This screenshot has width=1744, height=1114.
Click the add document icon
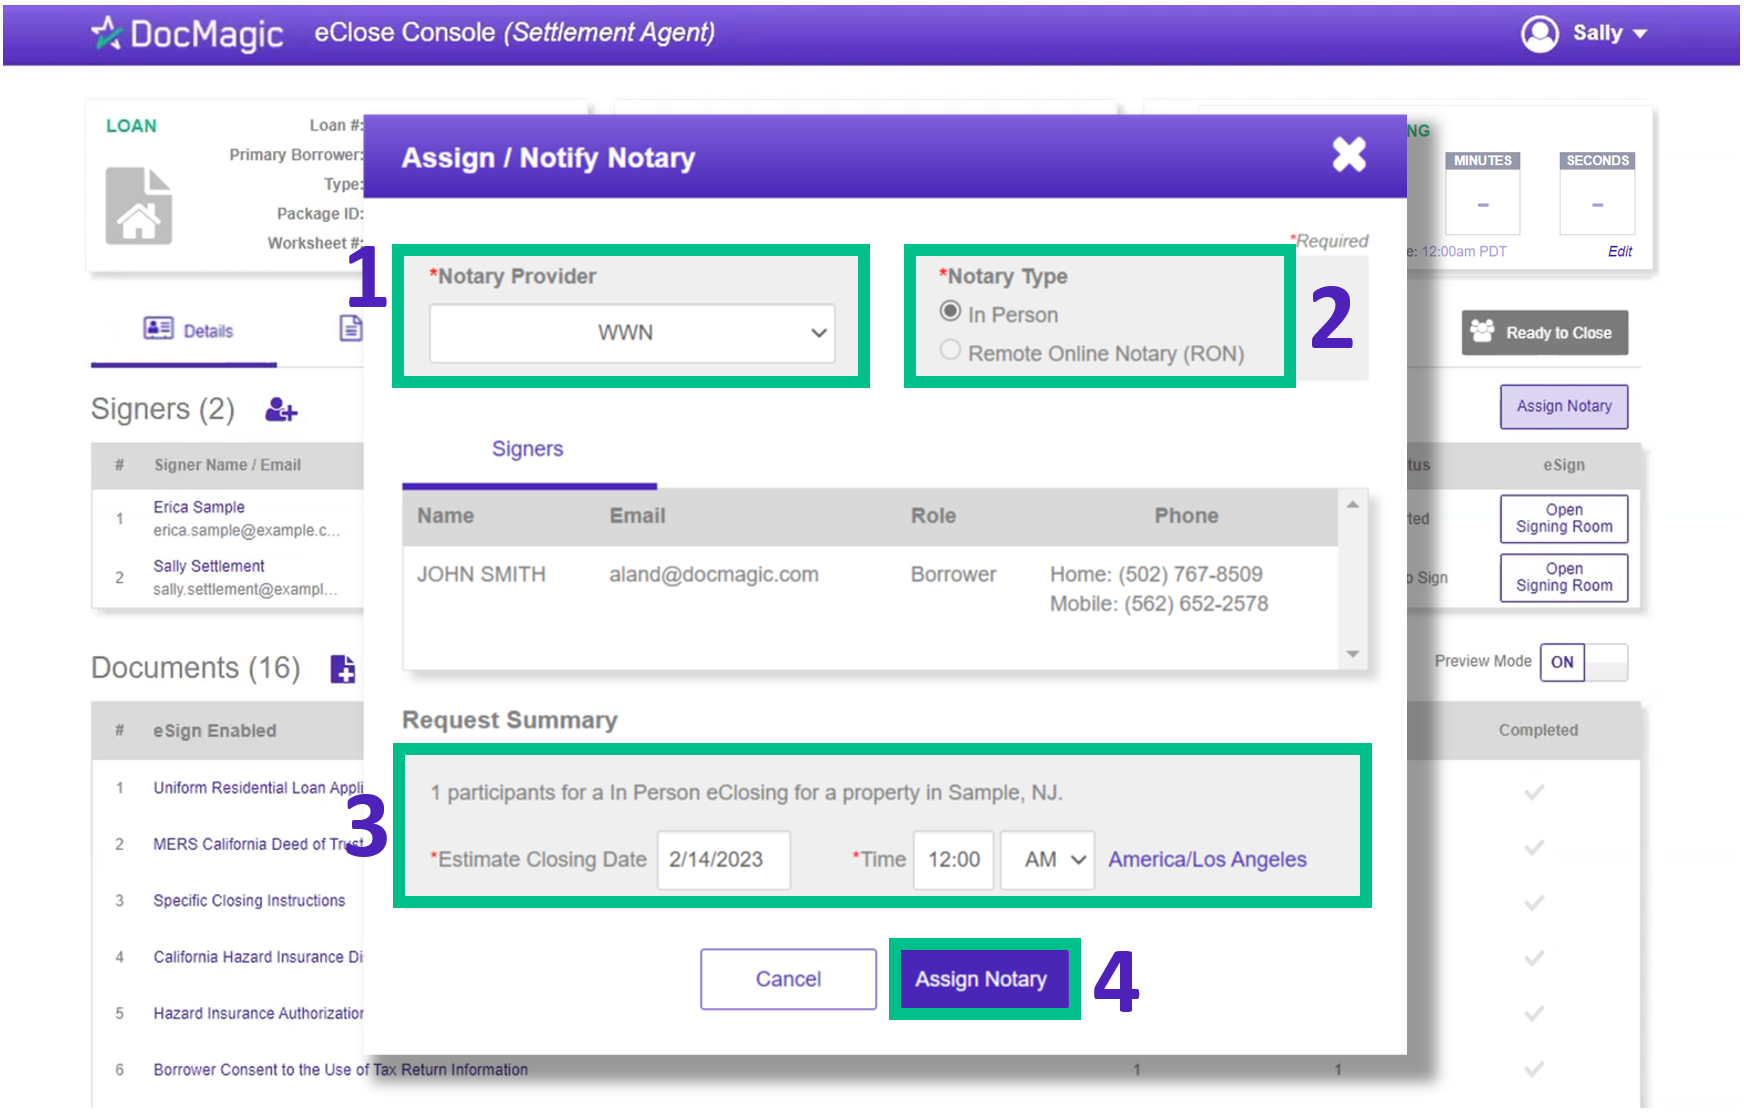342,668
